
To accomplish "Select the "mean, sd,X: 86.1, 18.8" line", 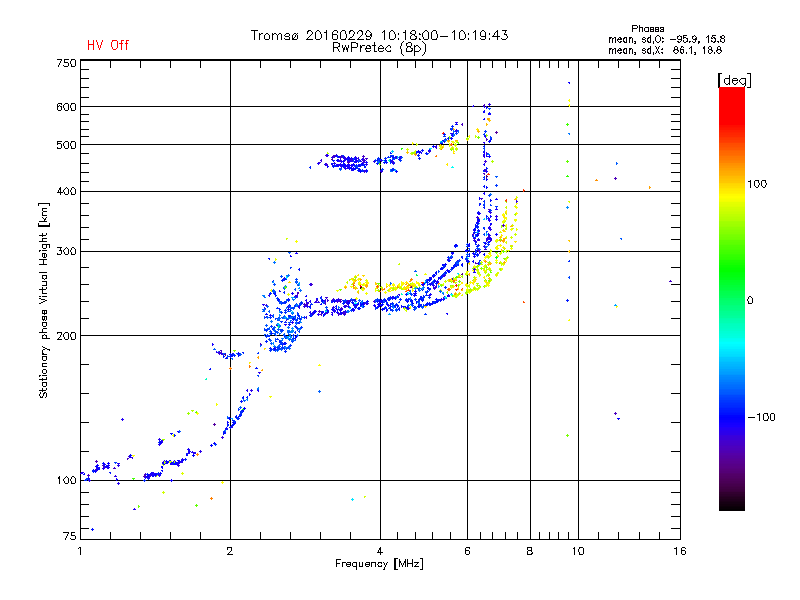I will pos(665,50).
